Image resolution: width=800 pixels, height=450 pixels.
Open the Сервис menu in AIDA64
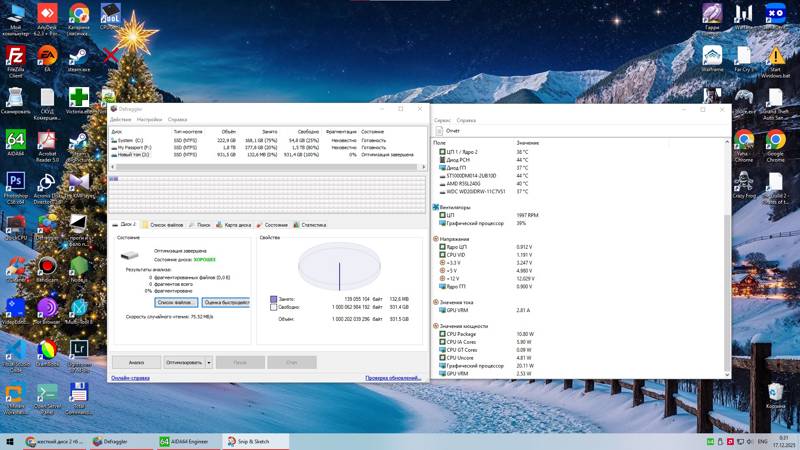tap(442, 120)
